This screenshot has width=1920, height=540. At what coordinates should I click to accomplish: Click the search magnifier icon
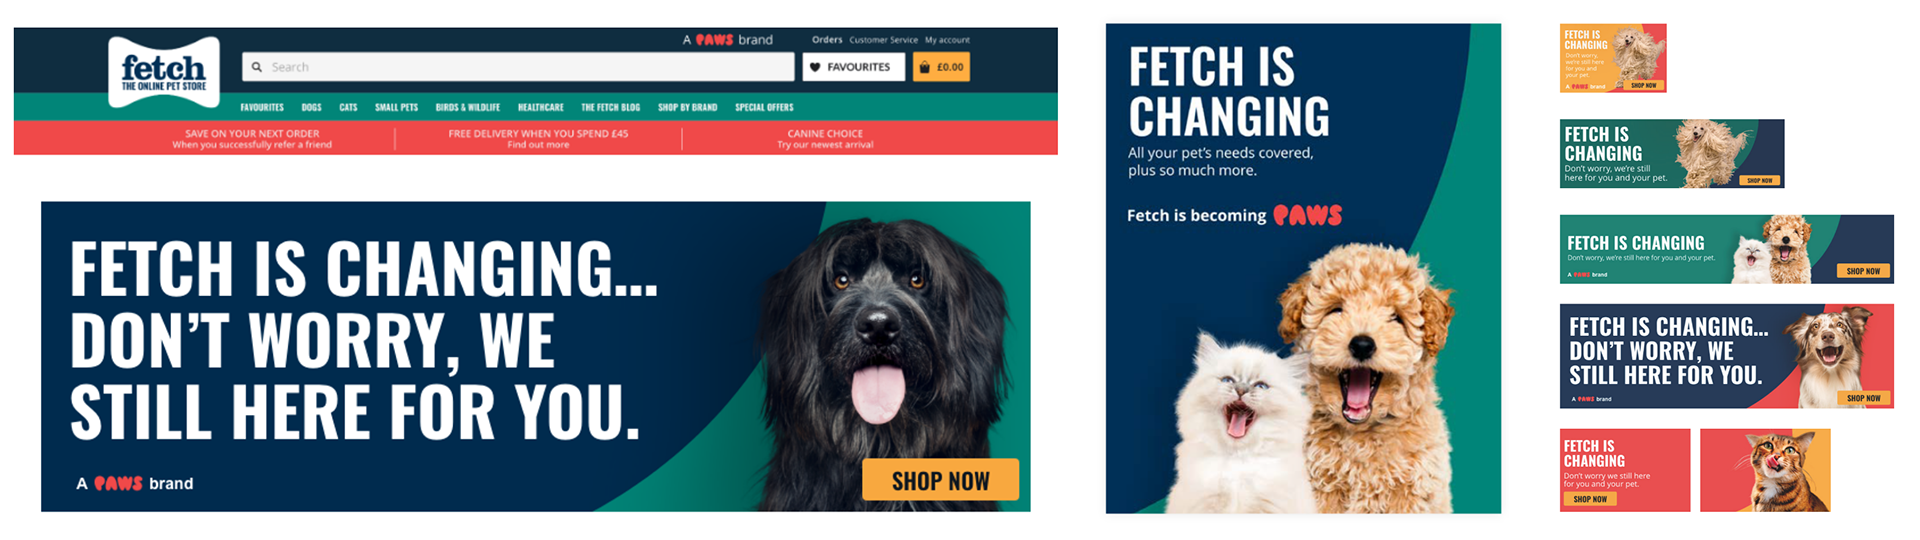257,67
